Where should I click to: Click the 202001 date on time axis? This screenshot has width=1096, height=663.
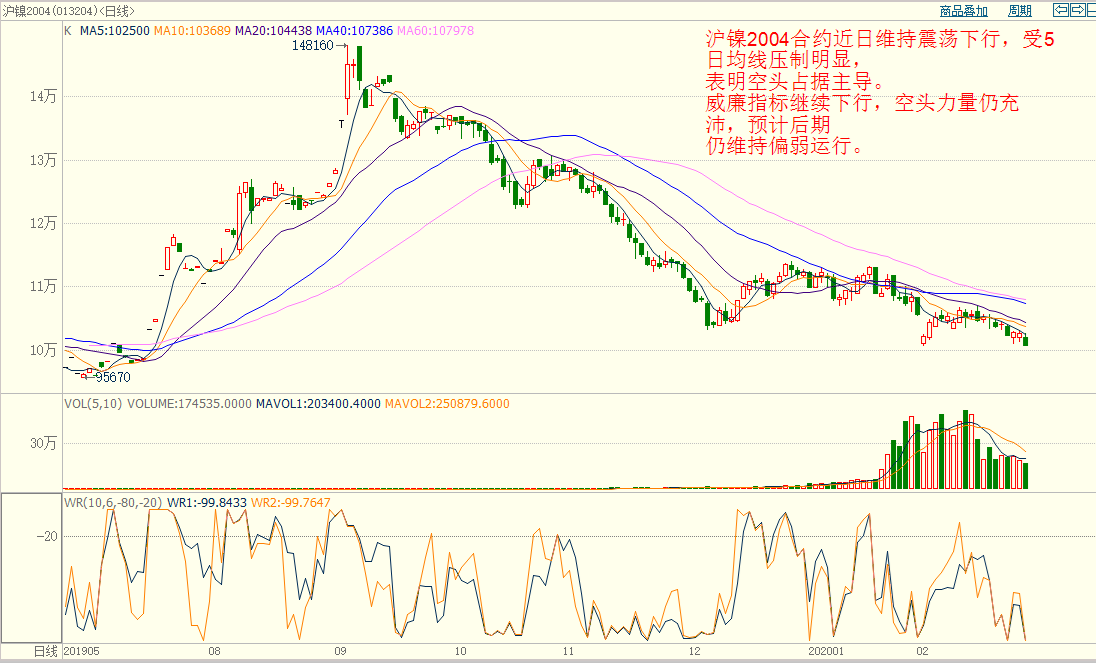click(x=831, y=650)
